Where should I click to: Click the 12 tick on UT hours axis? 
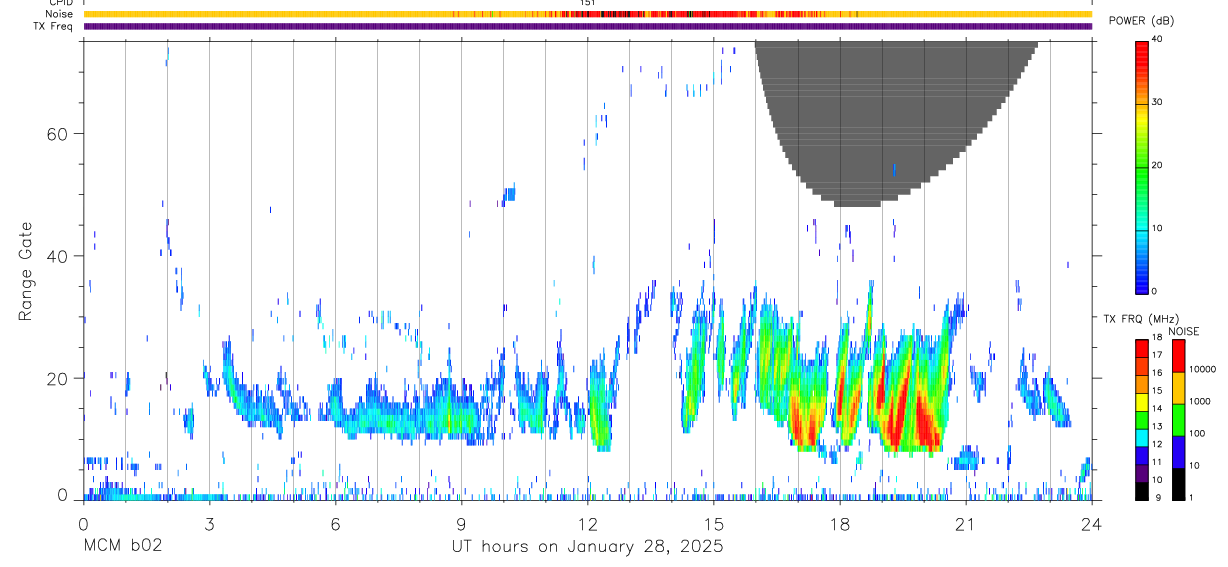pos(587,523)
